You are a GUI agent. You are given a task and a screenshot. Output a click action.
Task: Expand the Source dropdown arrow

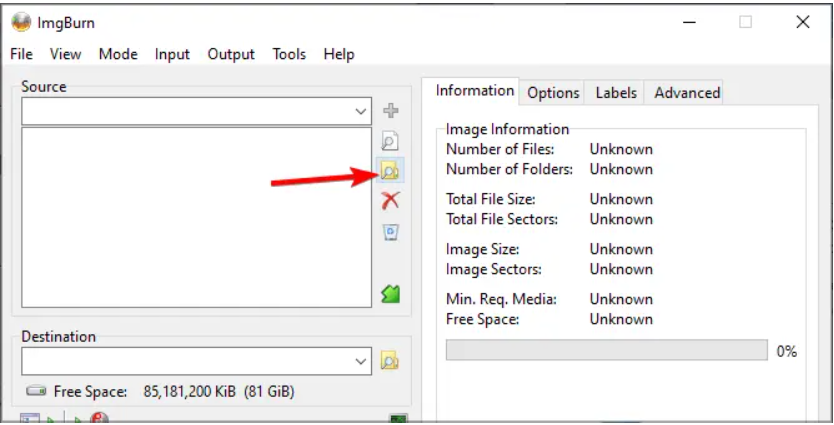[x=361, y=112]
